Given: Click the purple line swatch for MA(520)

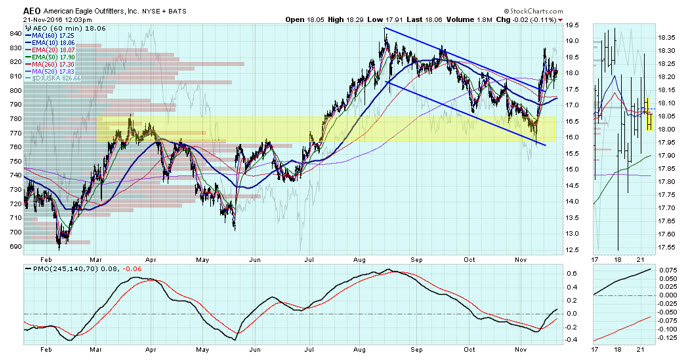Looking at the screenshot, I should click(x=28, y=71).
